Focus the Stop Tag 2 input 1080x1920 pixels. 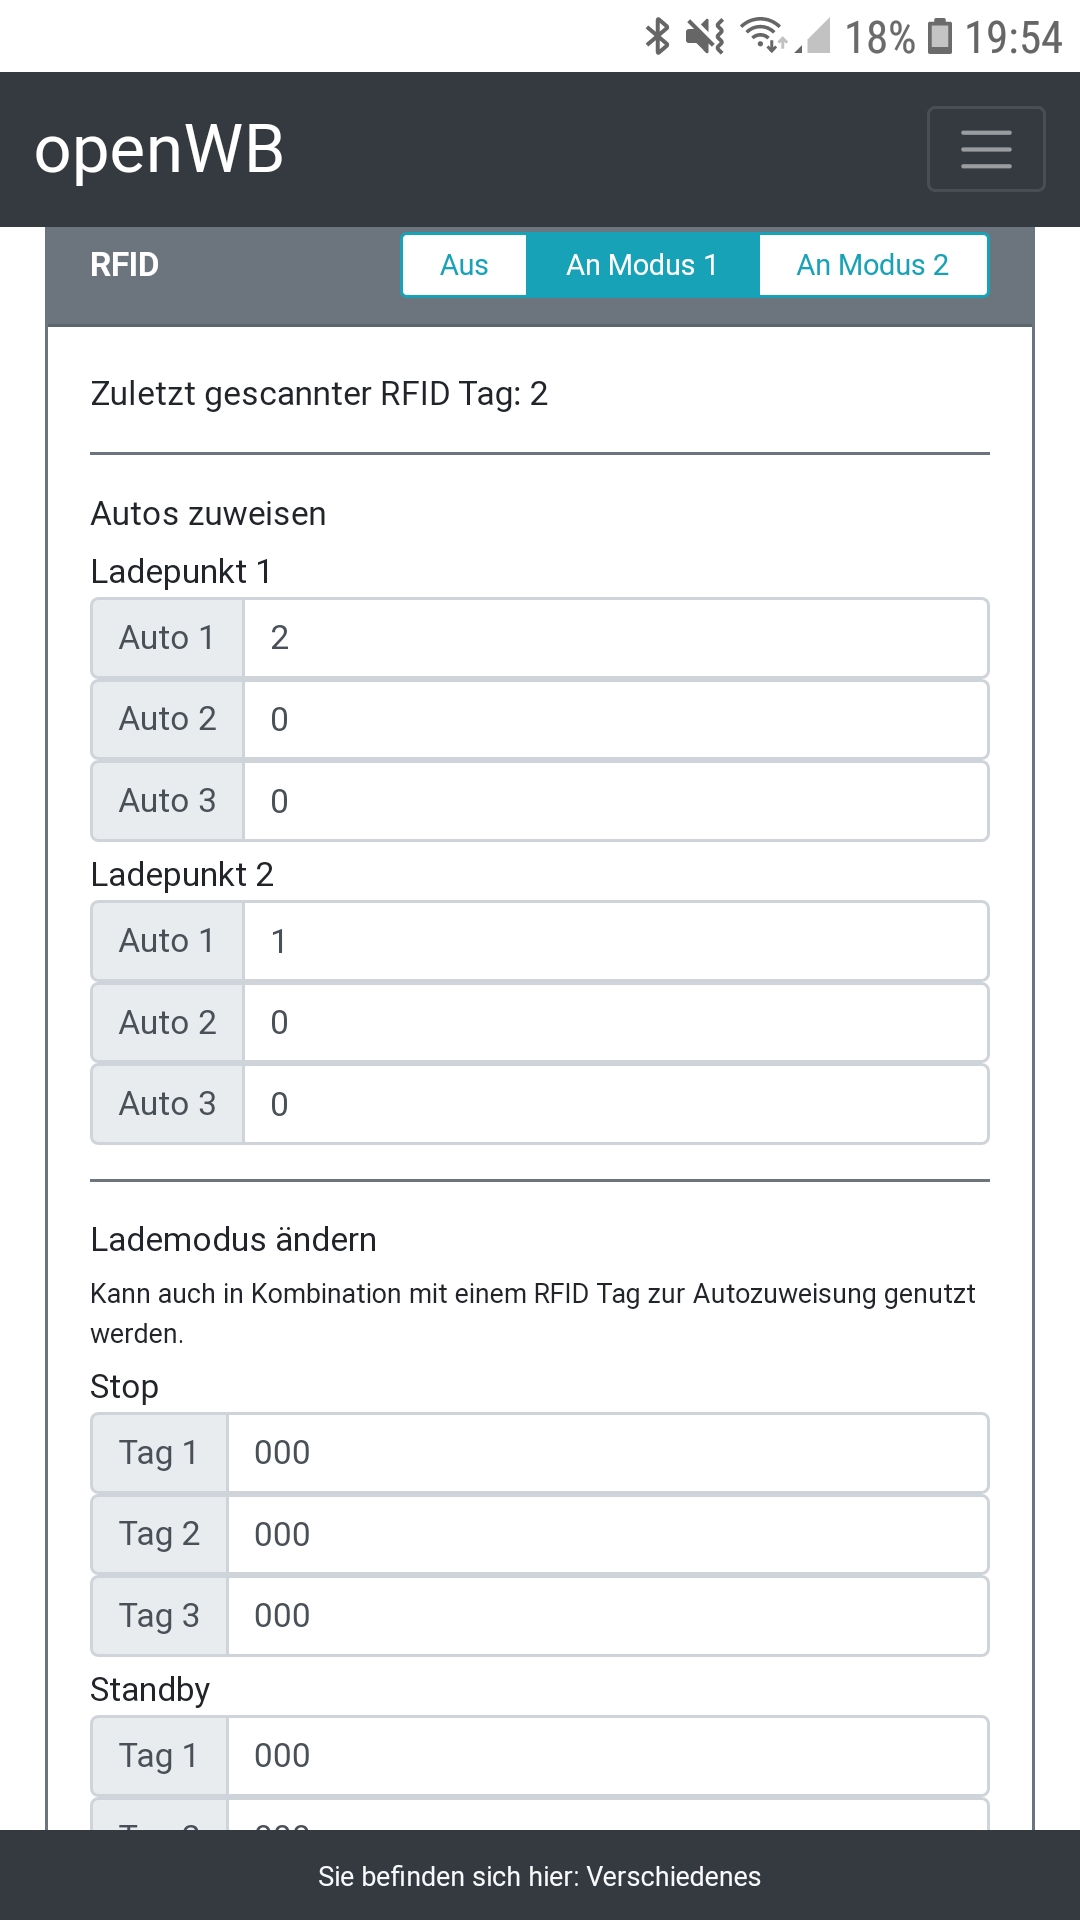pyautogui.click(x=607, y=1535)
